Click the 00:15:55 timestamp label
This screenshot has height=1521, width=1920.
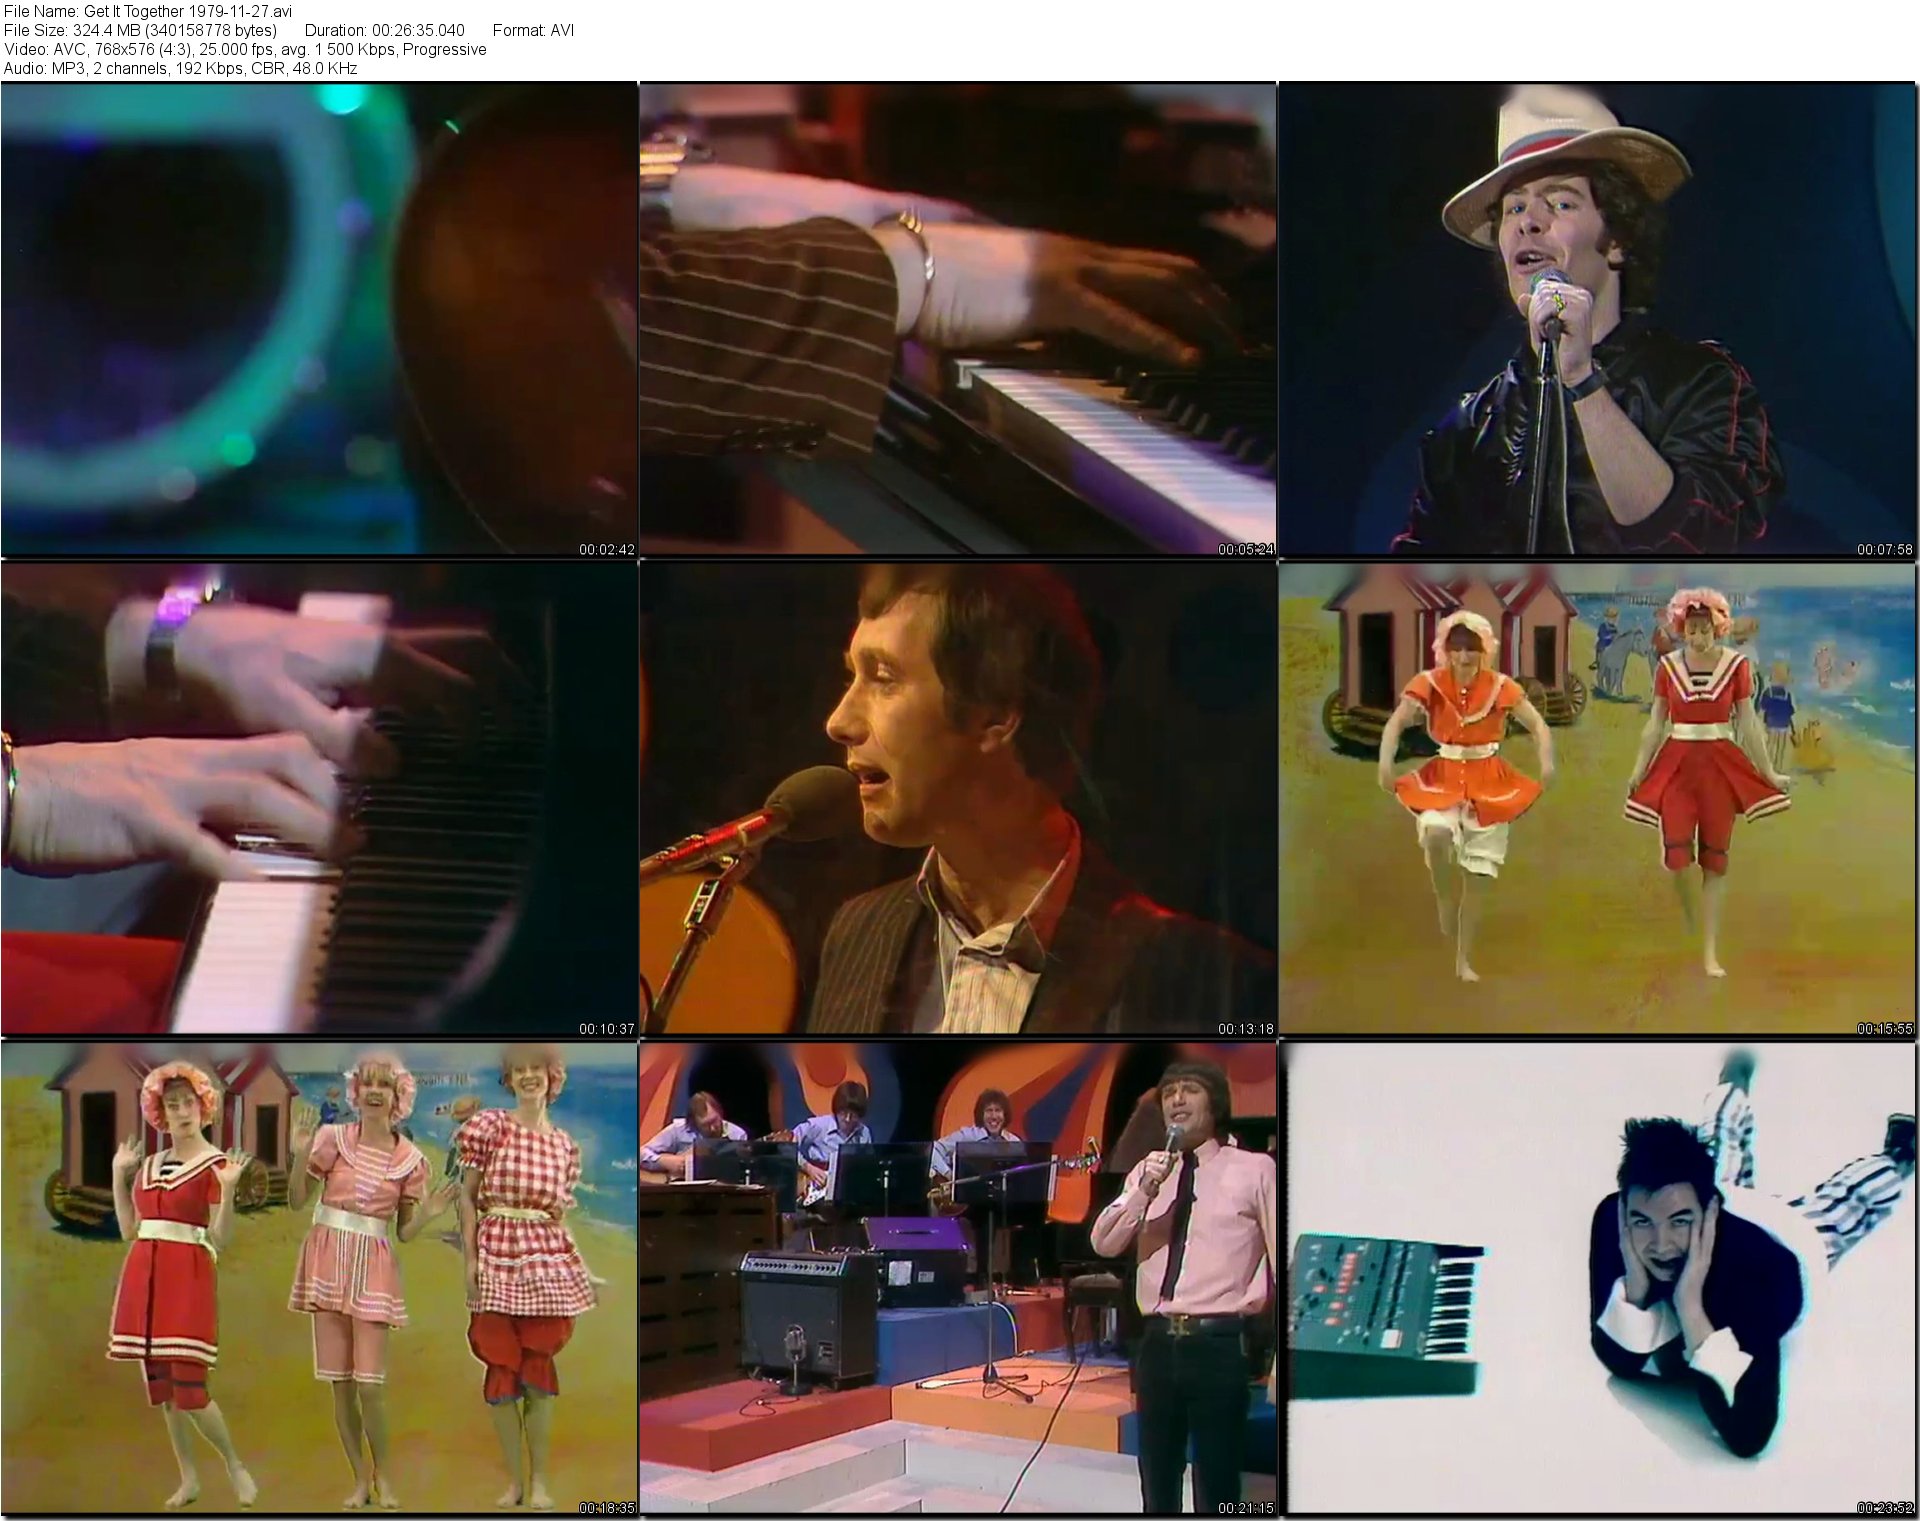tap(1884, 1028)
